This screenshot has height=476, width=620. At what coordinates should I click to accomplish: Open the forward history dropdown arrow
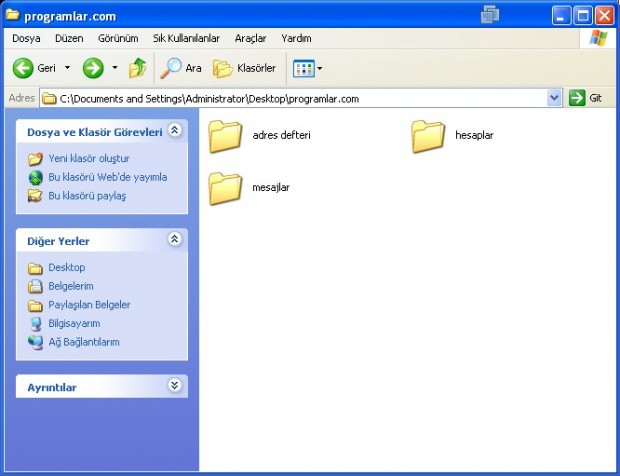click(x=115, y=68)
